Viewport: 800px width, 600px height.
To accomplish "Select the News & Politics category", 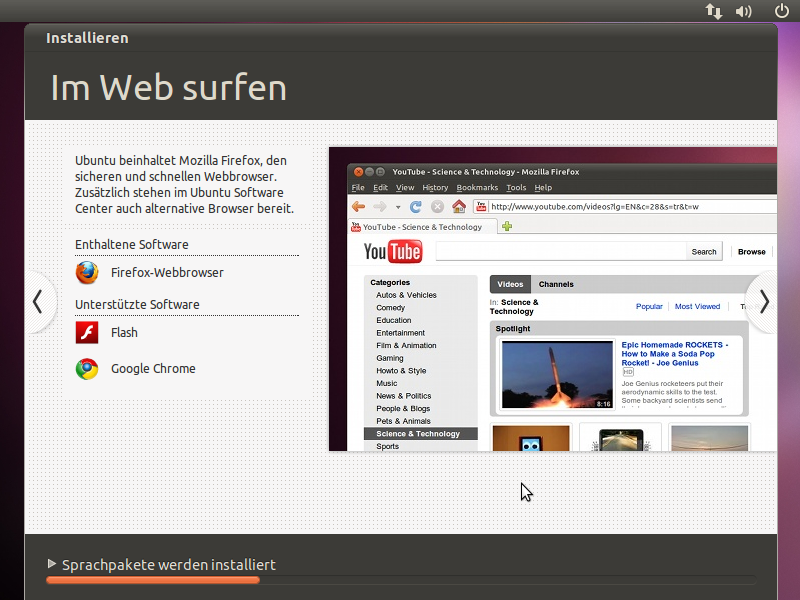I will 404,396.
